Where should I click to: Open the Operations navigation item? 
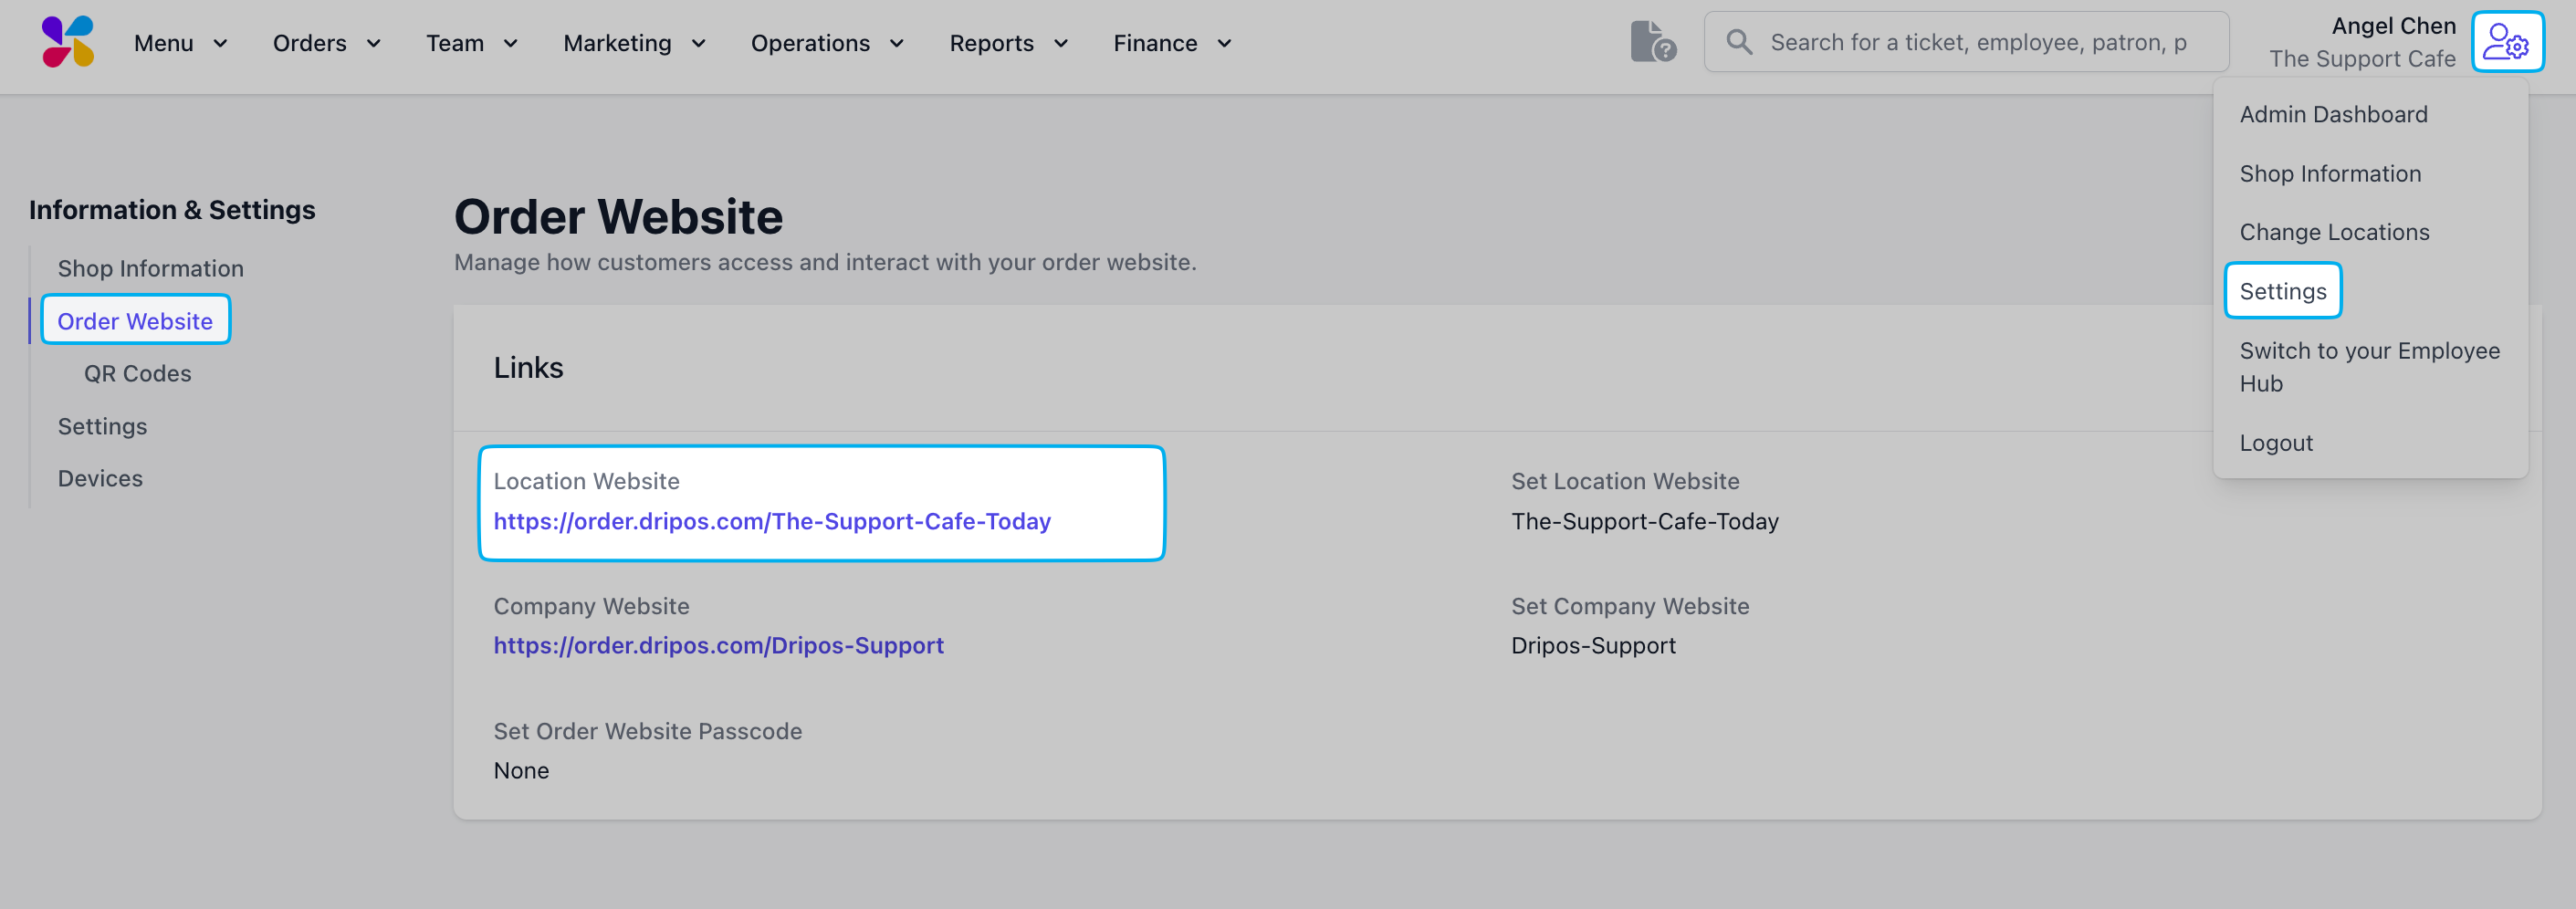(x=810, y=43)
